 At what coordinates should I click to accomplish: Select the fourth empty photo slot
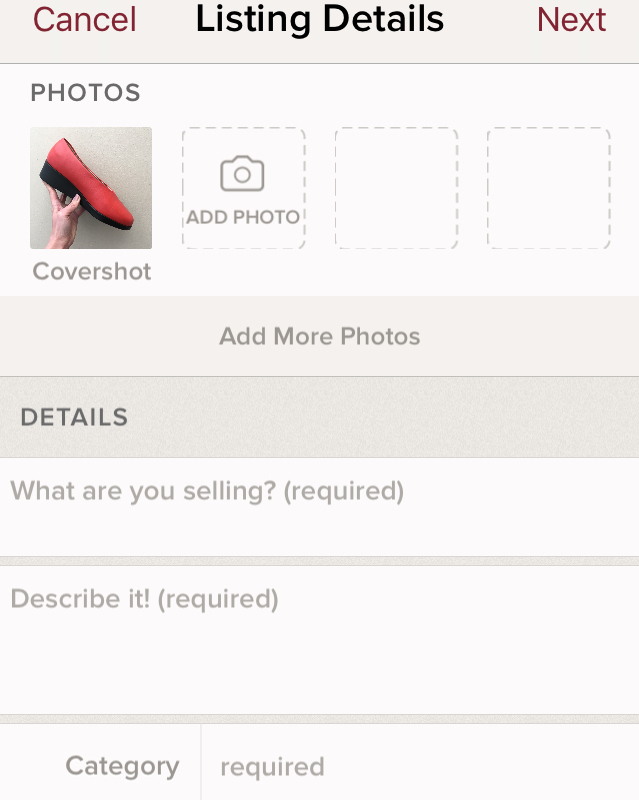coord(548,188)
